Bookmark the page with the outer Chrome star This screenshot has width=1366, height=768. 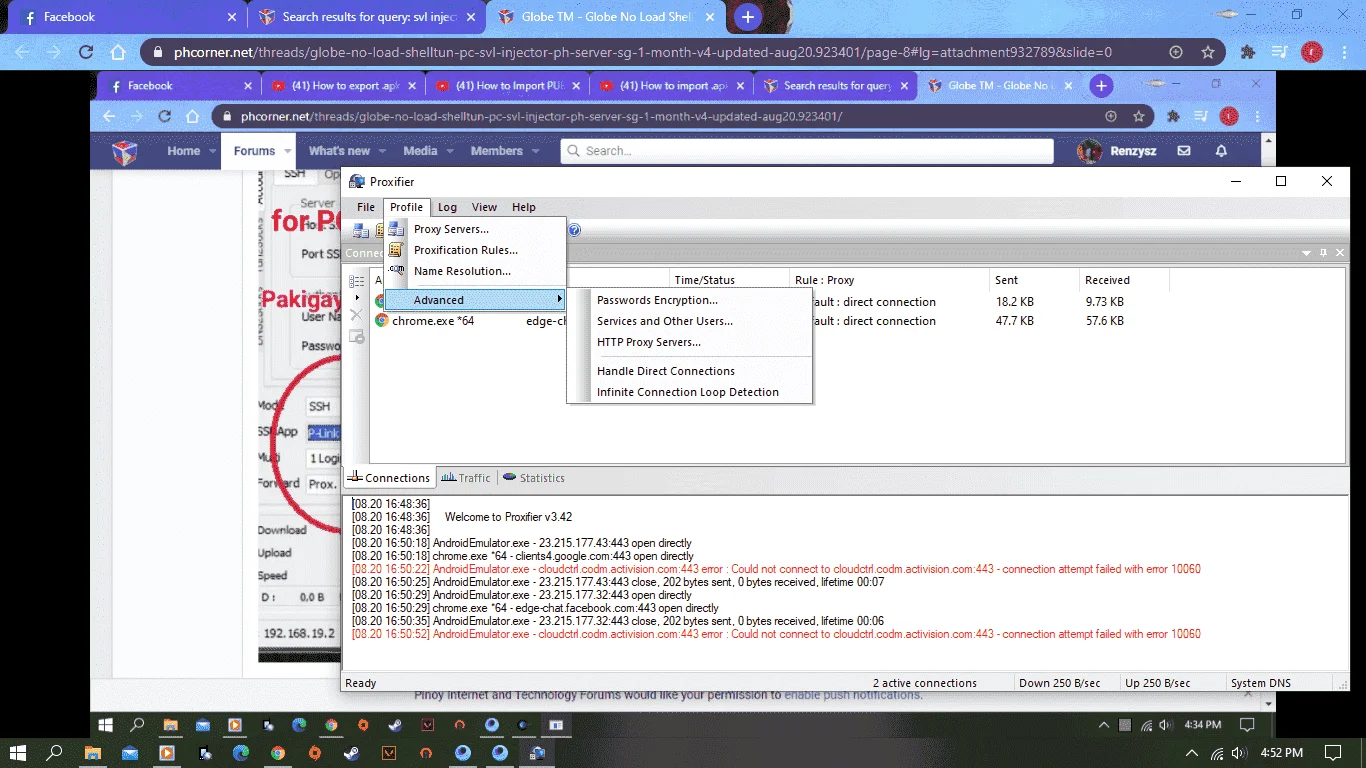pos(1208,52)
